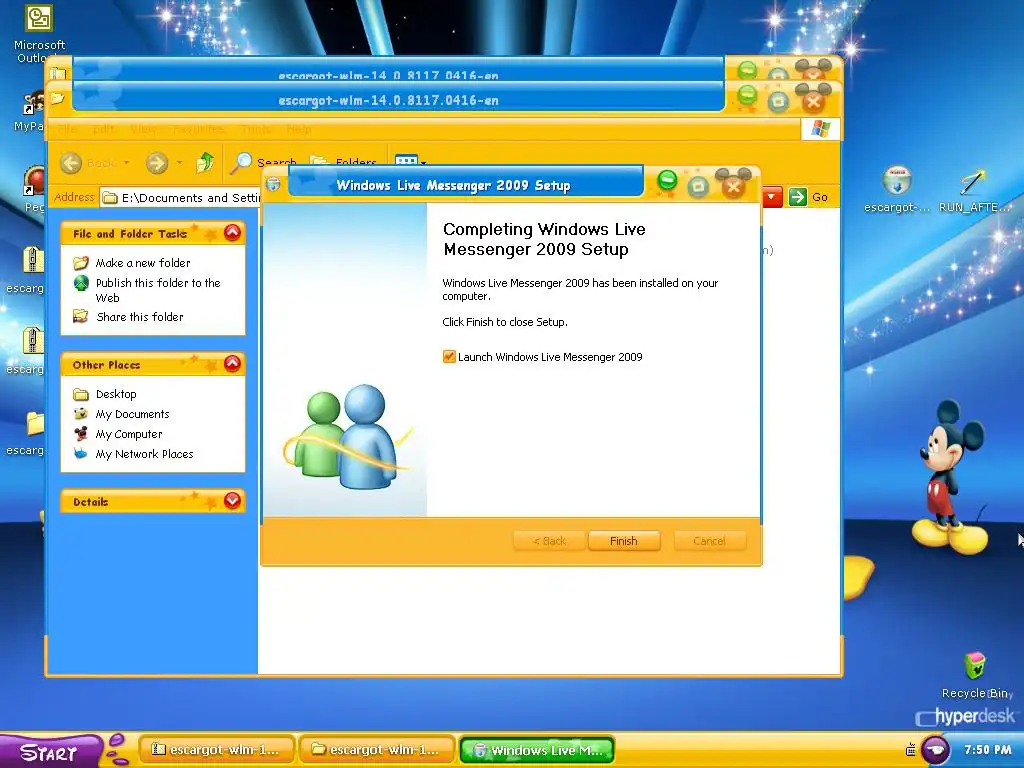
Task: Click the 7:50 PM clock
Action: point(987,750)
